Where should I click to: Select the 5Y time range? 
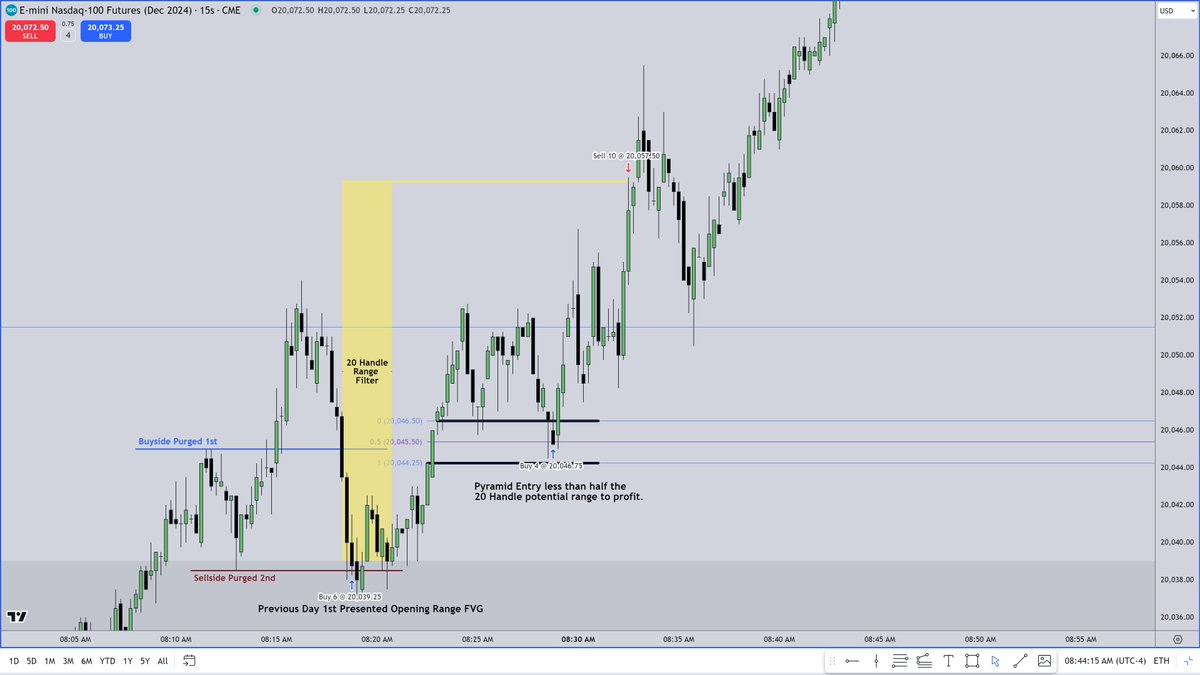145,661
